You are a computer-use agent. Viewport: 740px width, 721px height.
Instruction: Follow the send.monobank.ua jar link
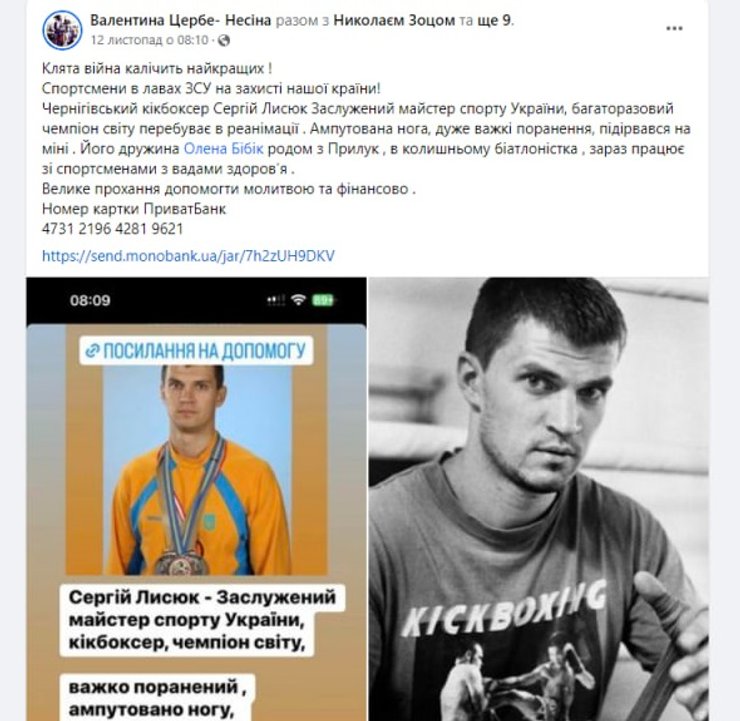point(188,256)
